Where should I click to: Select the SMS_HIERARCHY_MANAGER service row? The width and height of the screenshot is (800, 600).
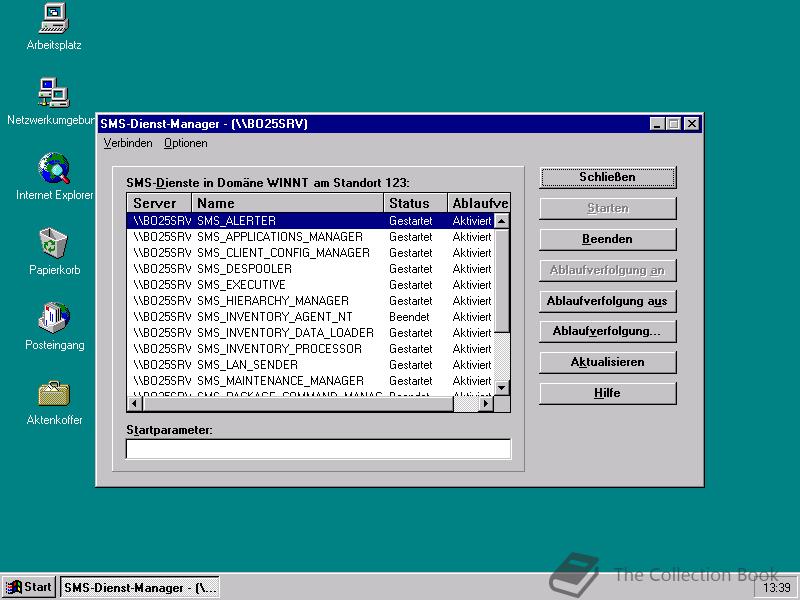tap(310, 301)
